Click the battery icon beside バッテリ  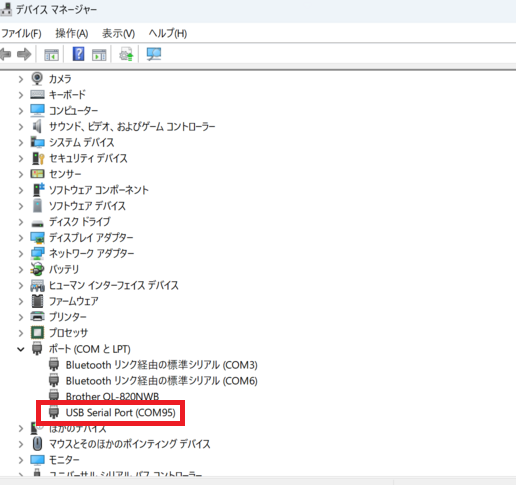[x=37, y=269]
